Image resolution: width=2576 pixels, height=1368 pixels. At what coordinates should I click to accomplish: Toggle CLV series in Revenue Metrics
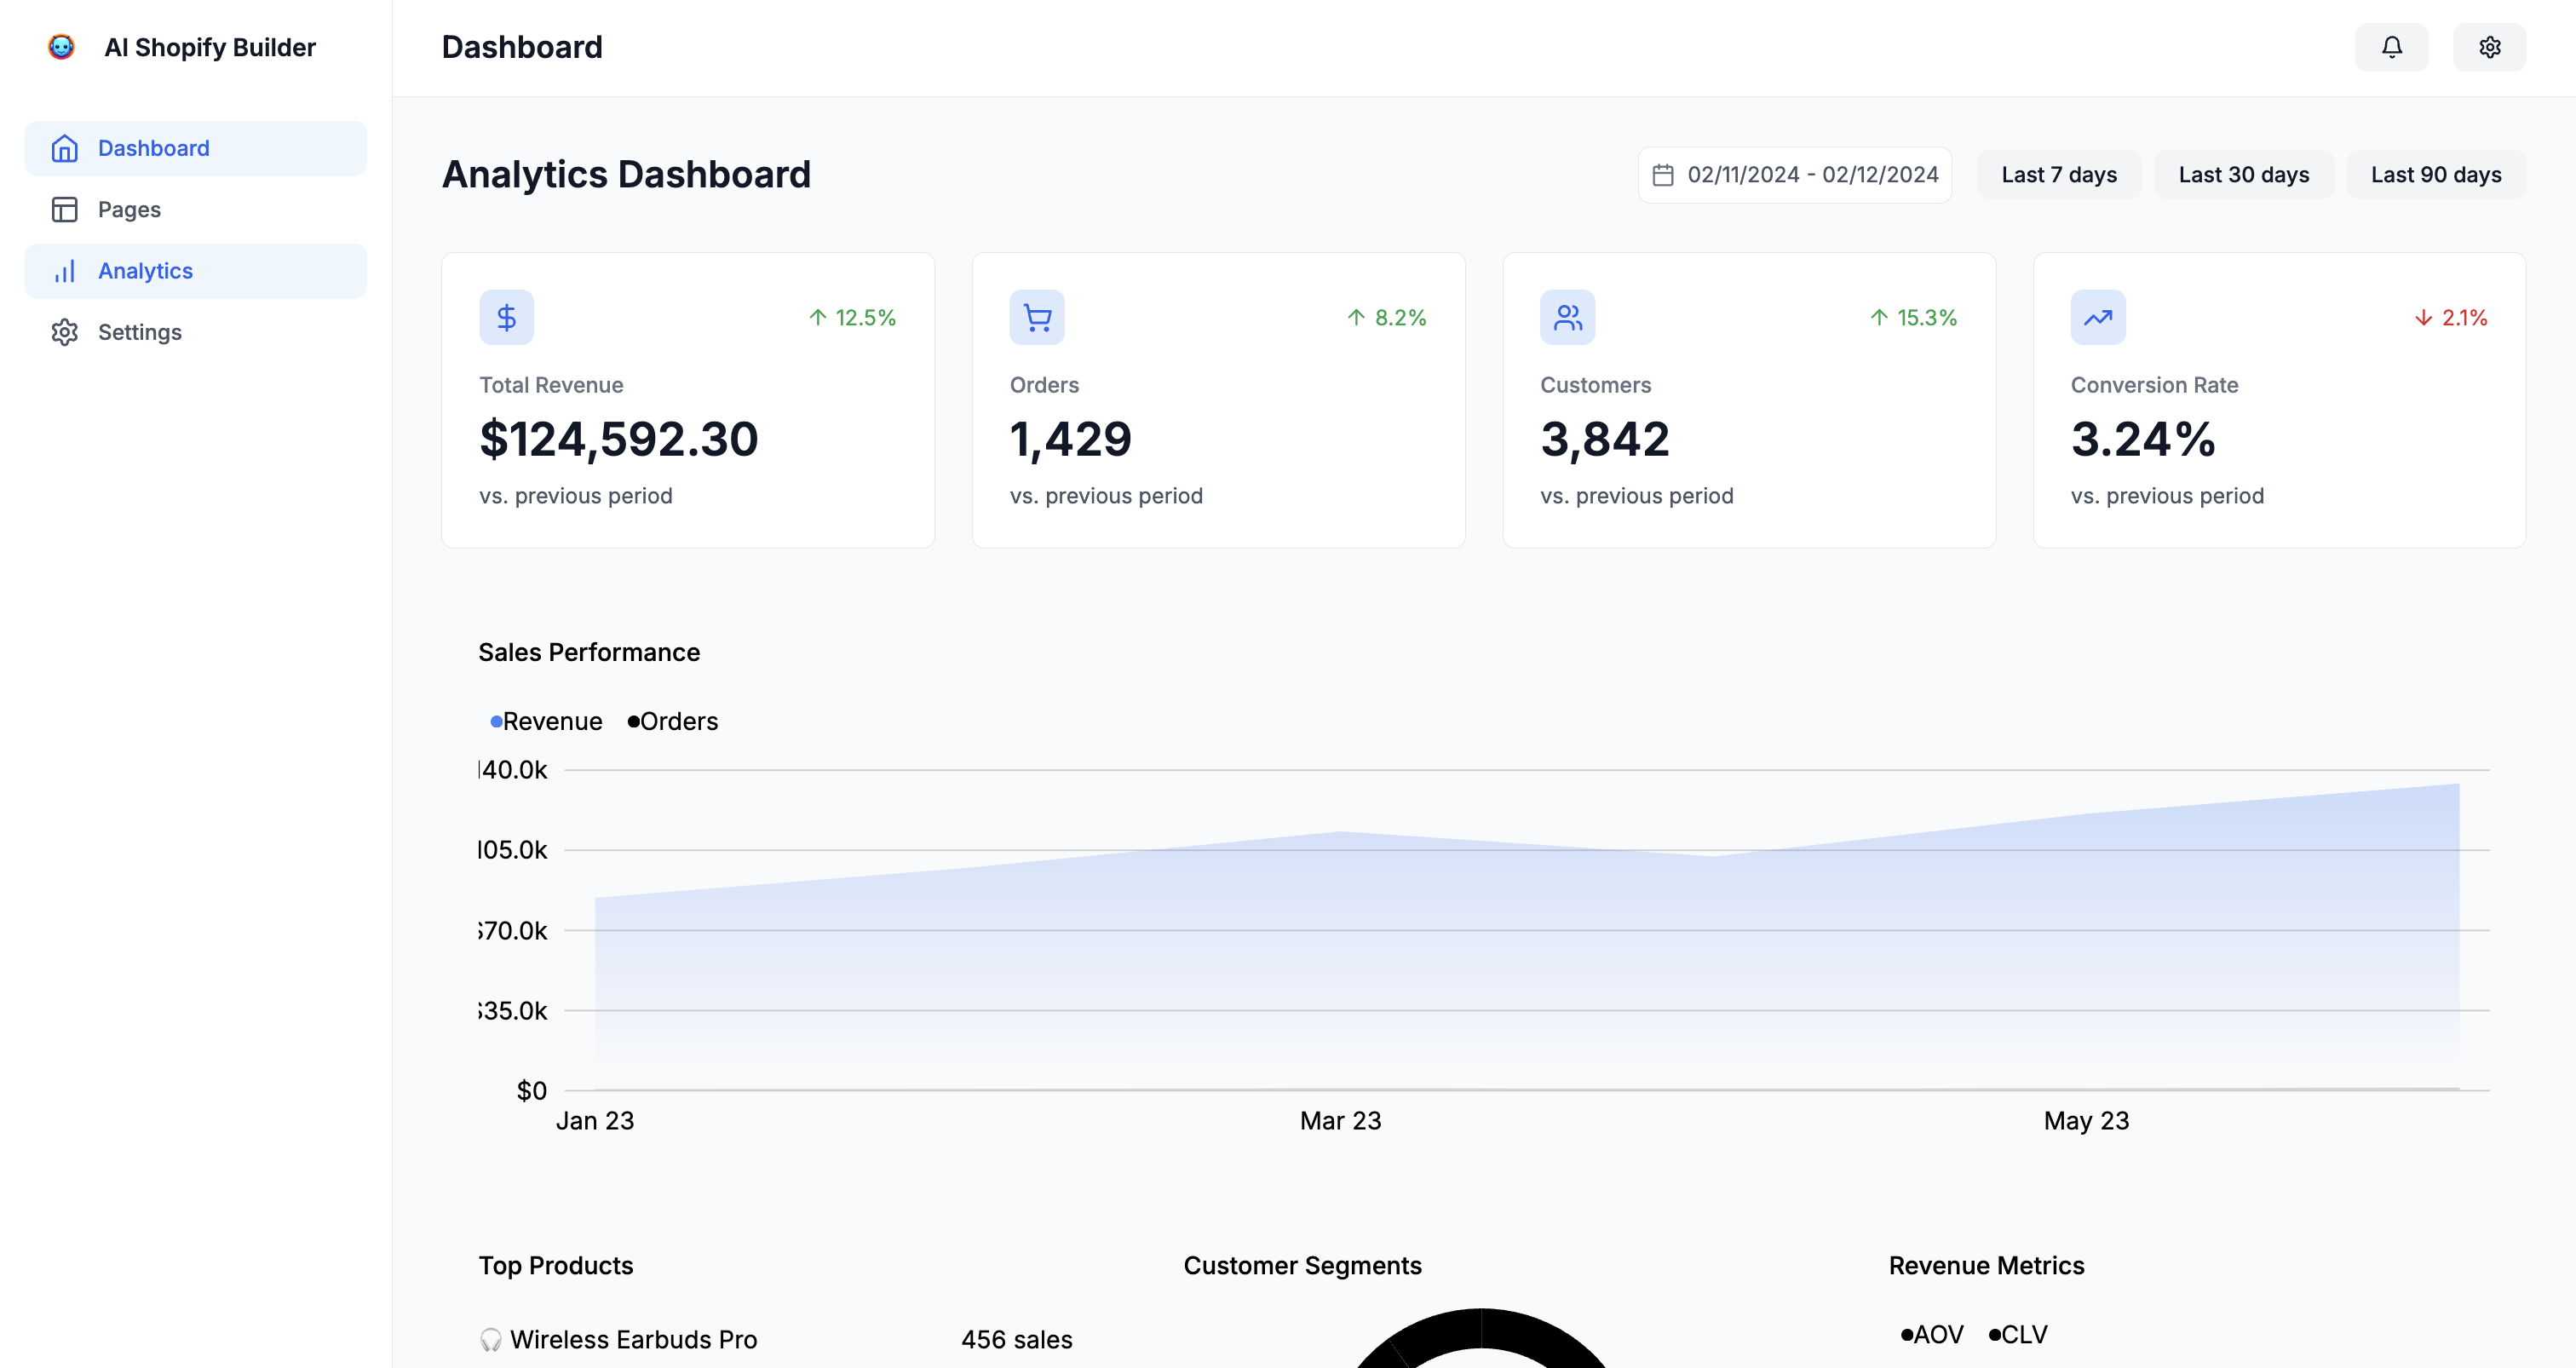click(x=2018, y=1334)
